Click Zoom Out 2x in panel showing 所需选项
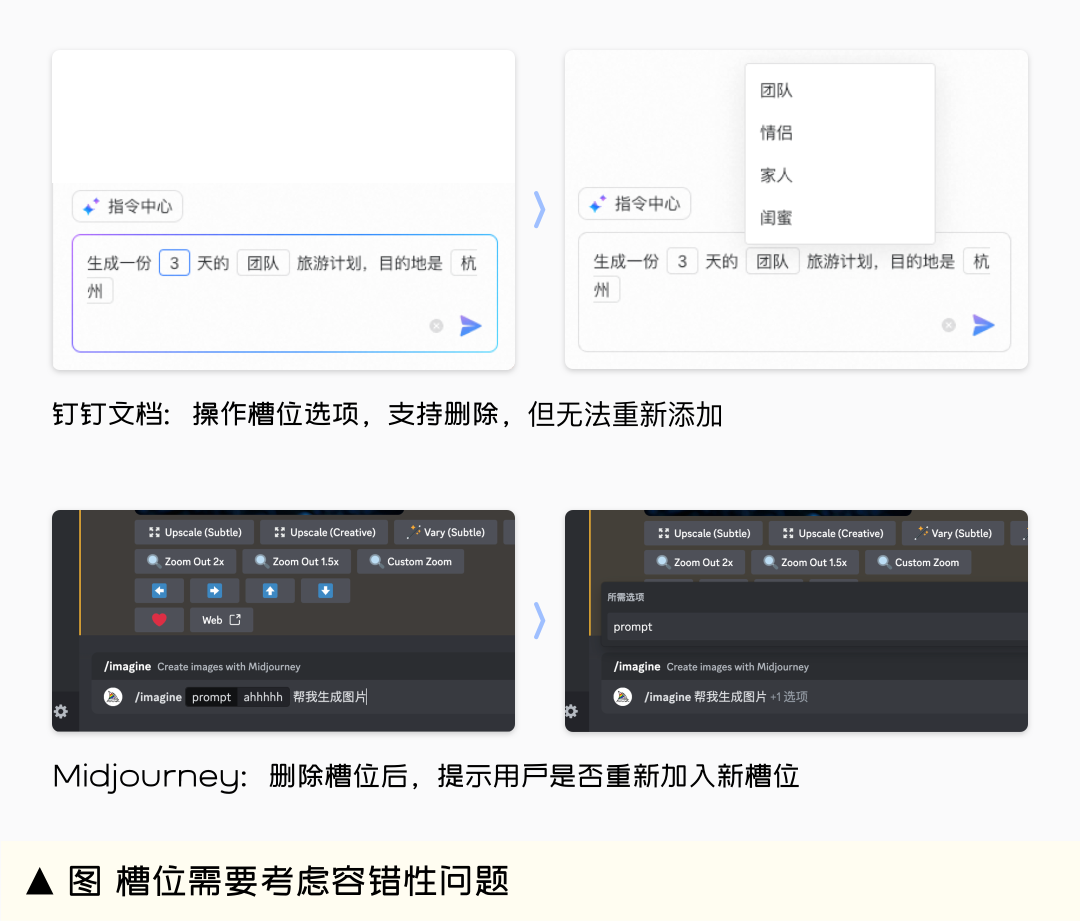The width and height of the screenshot is (1080, 921). click(x=694, y=562)
